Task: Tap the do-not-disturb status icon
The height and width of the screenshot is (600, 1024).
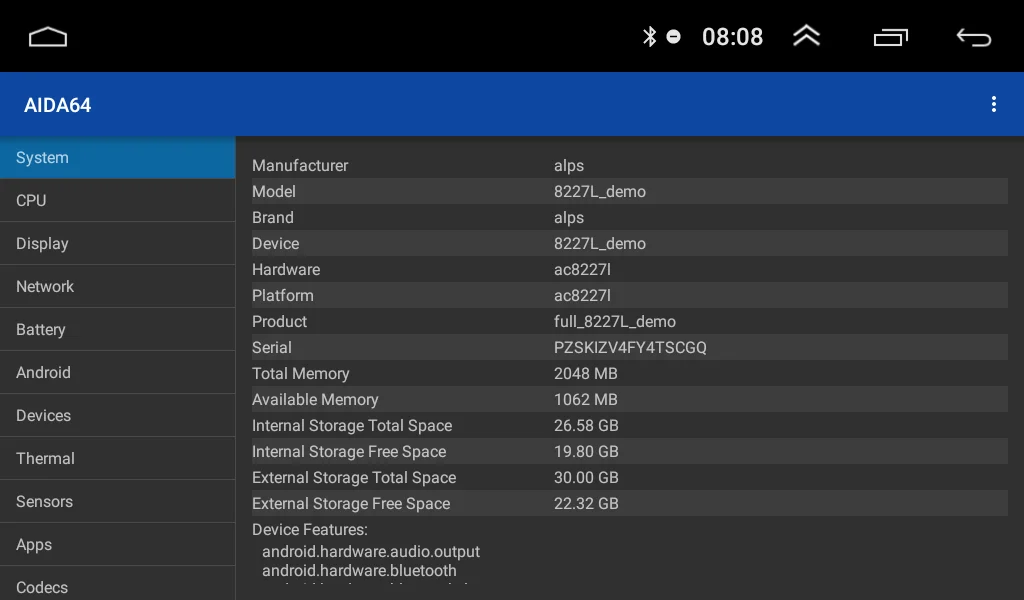Action: [x=674, y=37]
